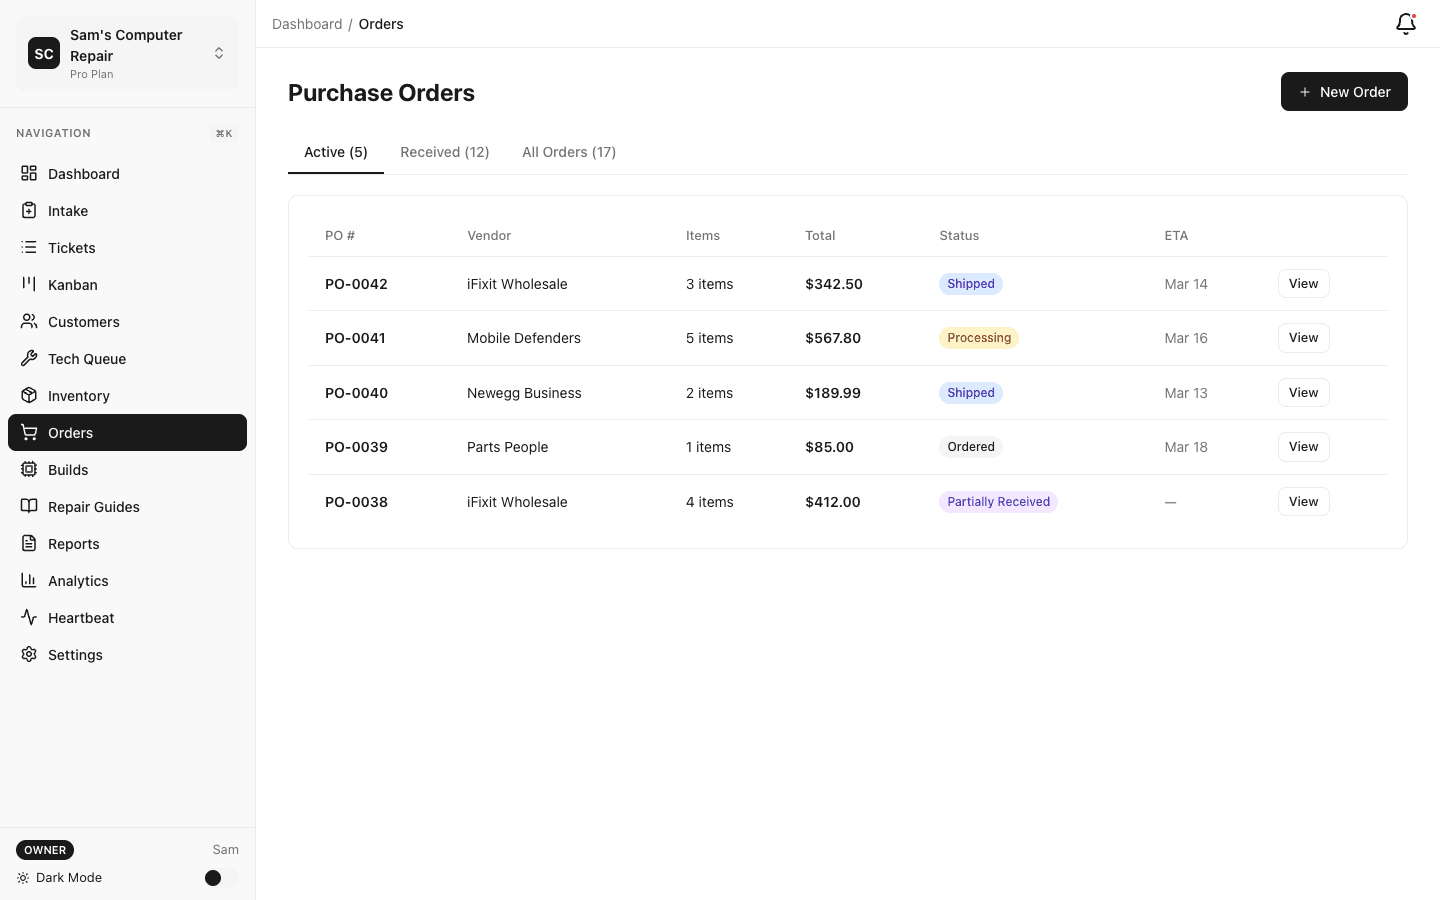1440x900 pixels.
Task: Open the Dashboard from the sidebar
Action: pos(83,173)
